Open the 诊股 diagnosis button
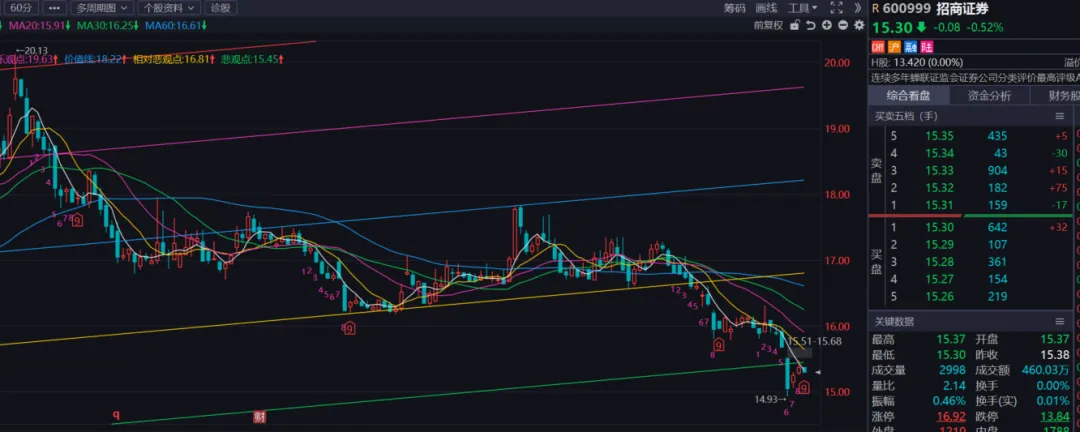This screenshot has width=1080, height=432. point(220,8)
